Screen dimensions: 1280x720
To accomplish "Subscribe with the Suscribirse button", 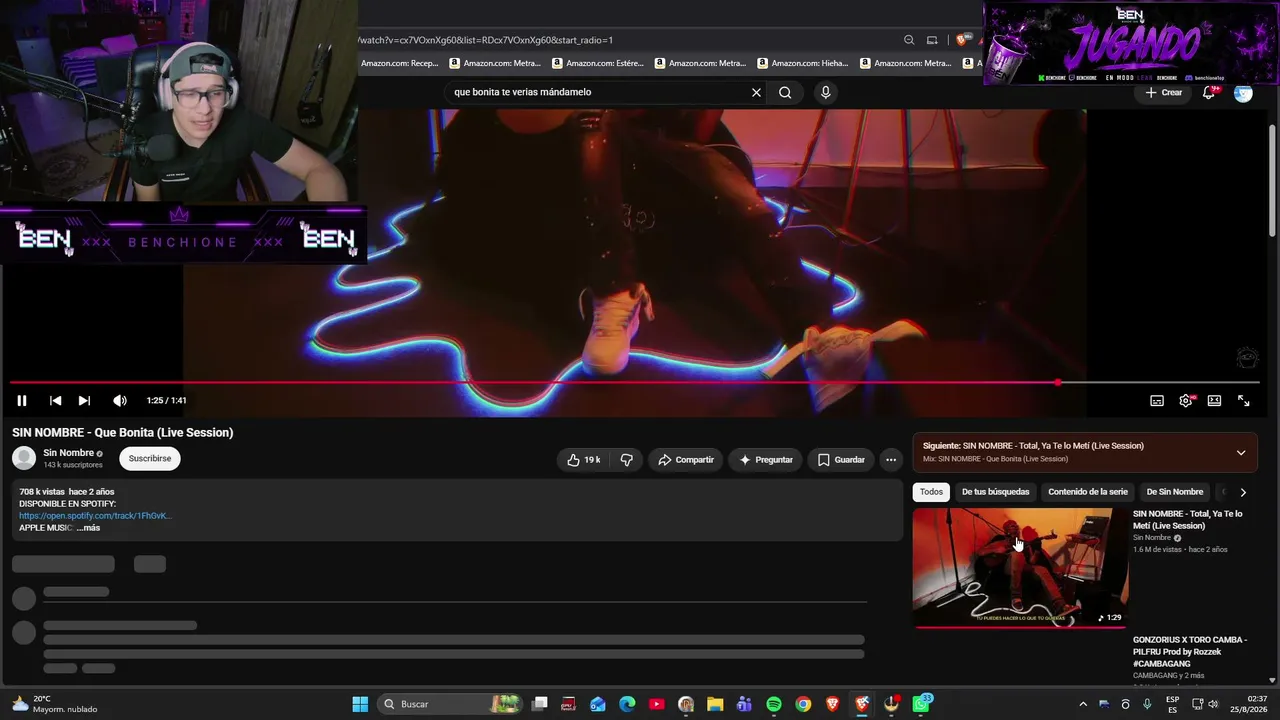I will pyautogui.click(x=150, y=458).
